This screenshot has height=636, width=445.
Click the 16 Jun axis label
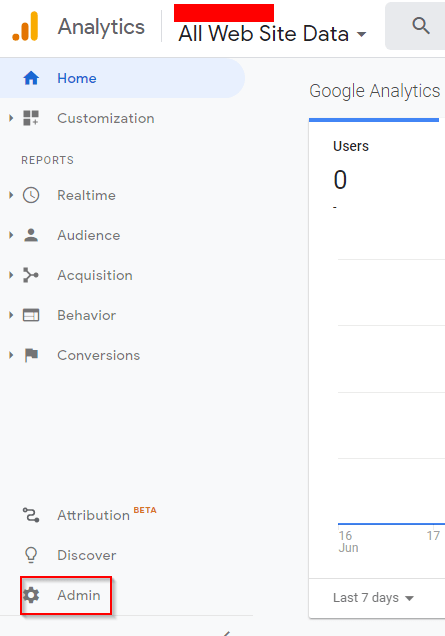(348, 541)
